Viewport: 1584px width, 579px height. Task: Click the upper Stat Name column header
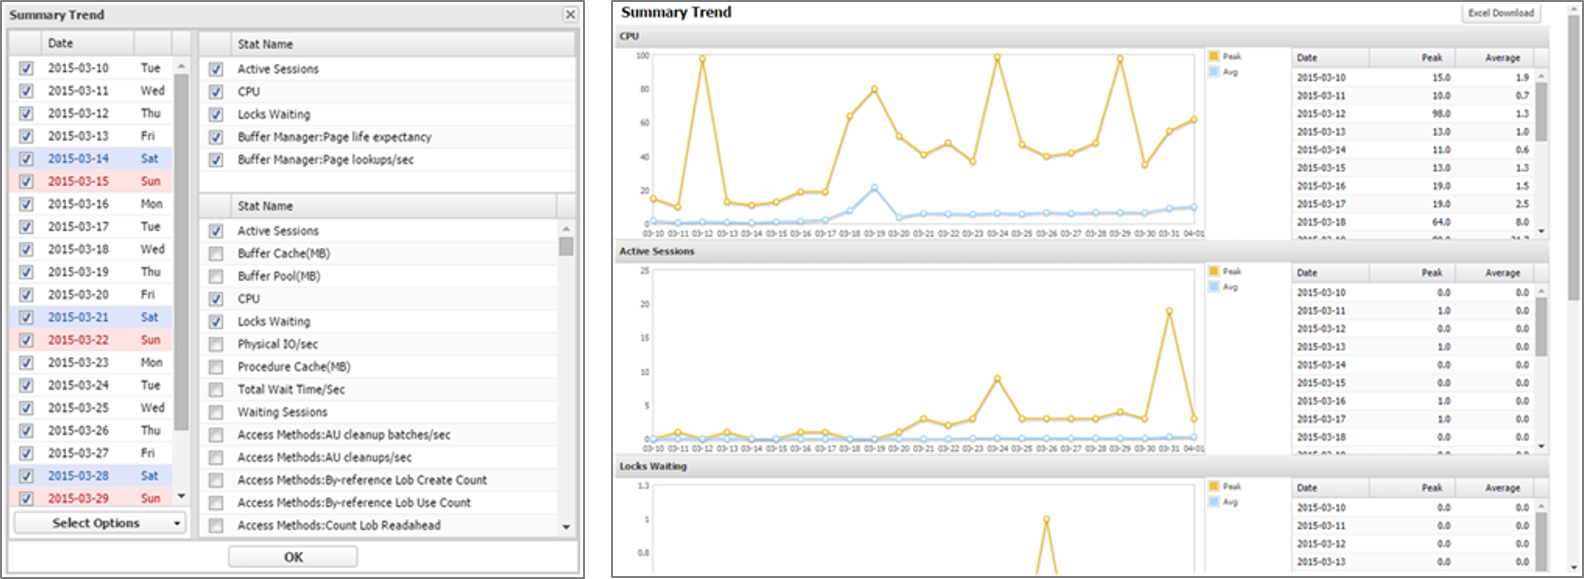(403, 44)
